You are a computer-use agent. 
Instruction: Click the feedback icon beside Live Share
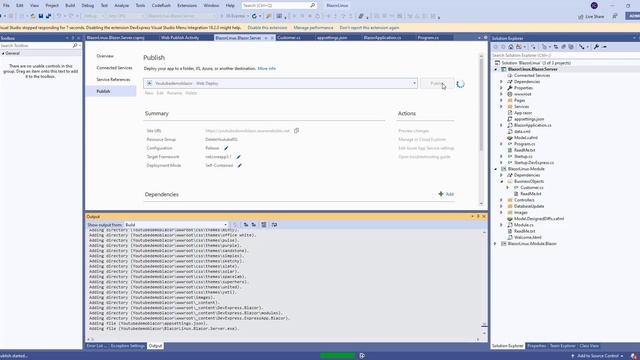pos(615,16)
